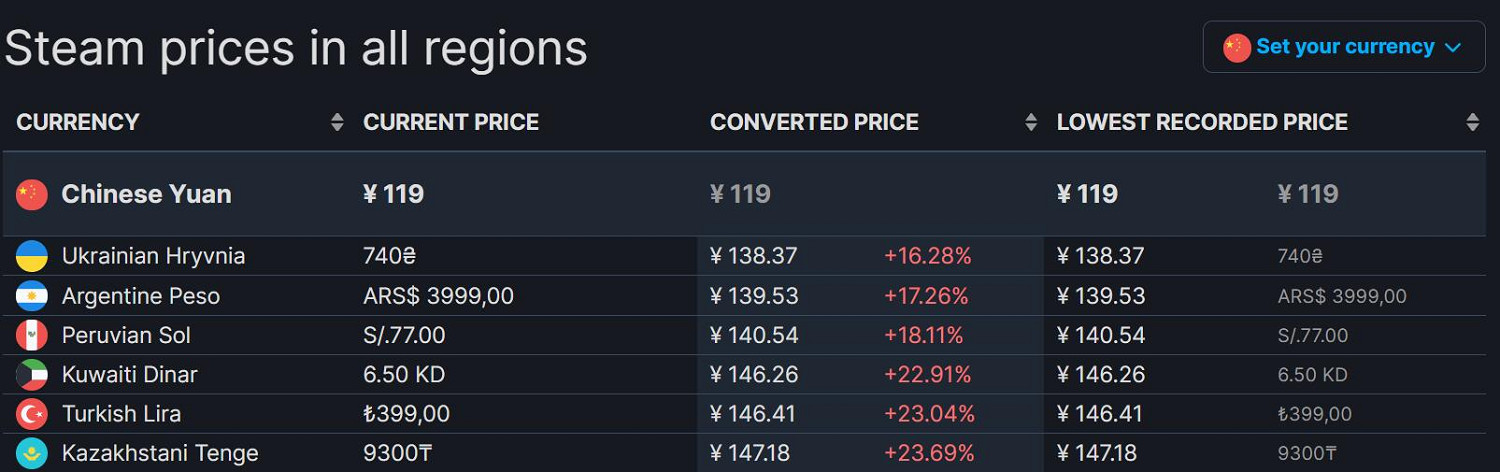This screenshot has width=1500, height=472.
Task: Click the Kazakhstani Tenge currency name
Action: point(160,453)
